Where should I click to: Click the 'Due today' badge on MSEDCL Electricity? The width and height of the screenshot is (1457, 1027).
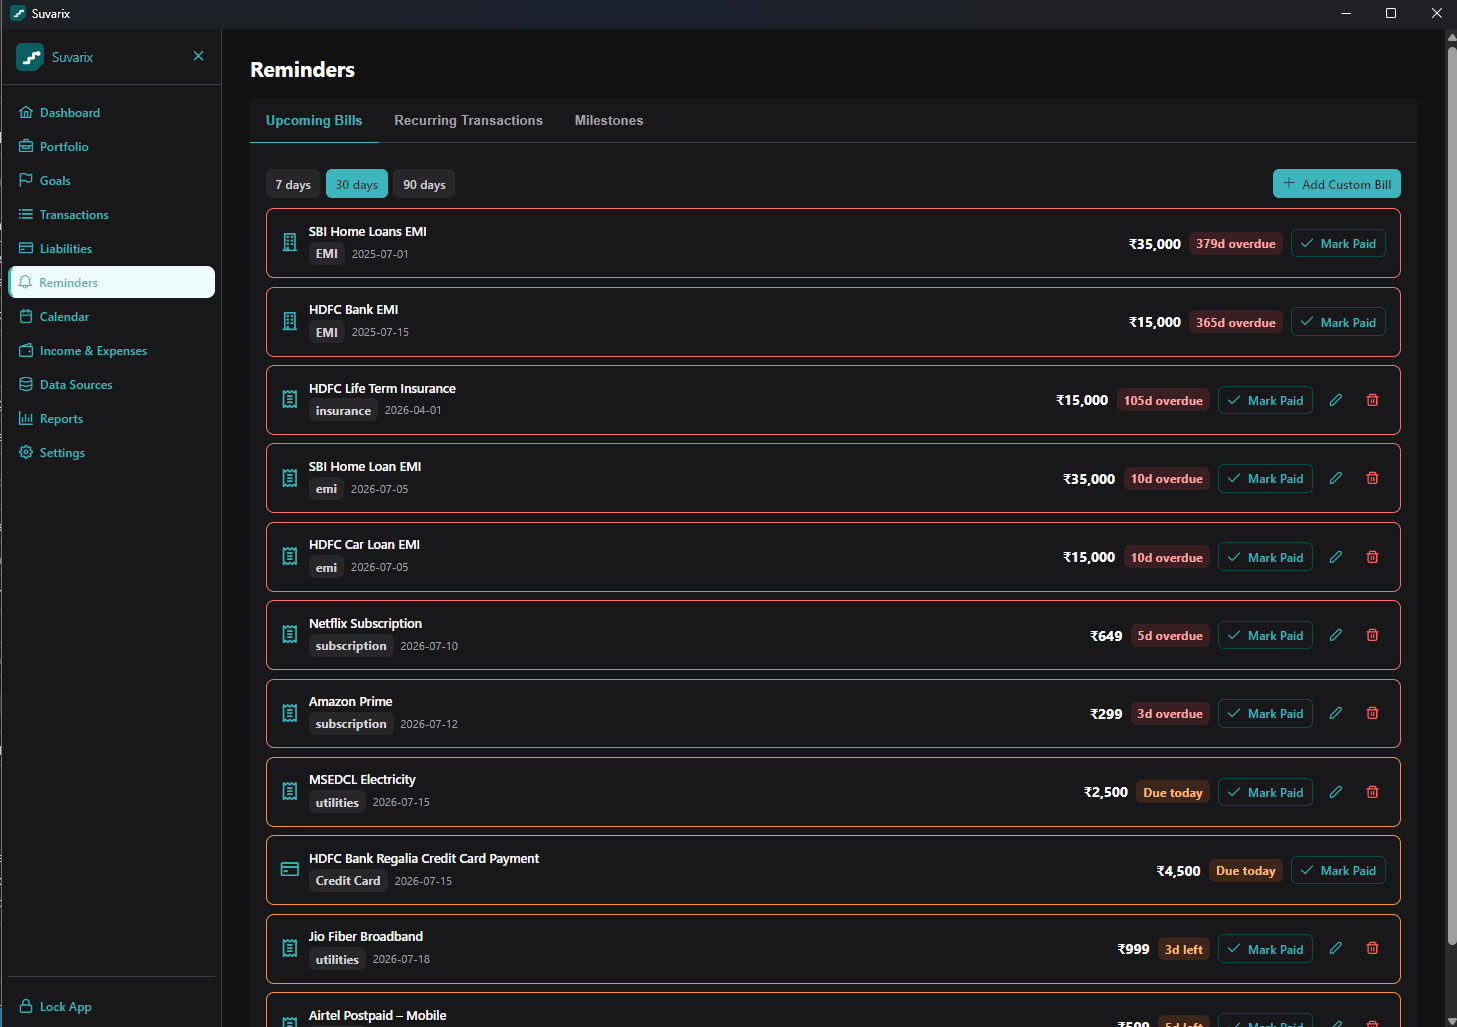[x=1173, y=792]
